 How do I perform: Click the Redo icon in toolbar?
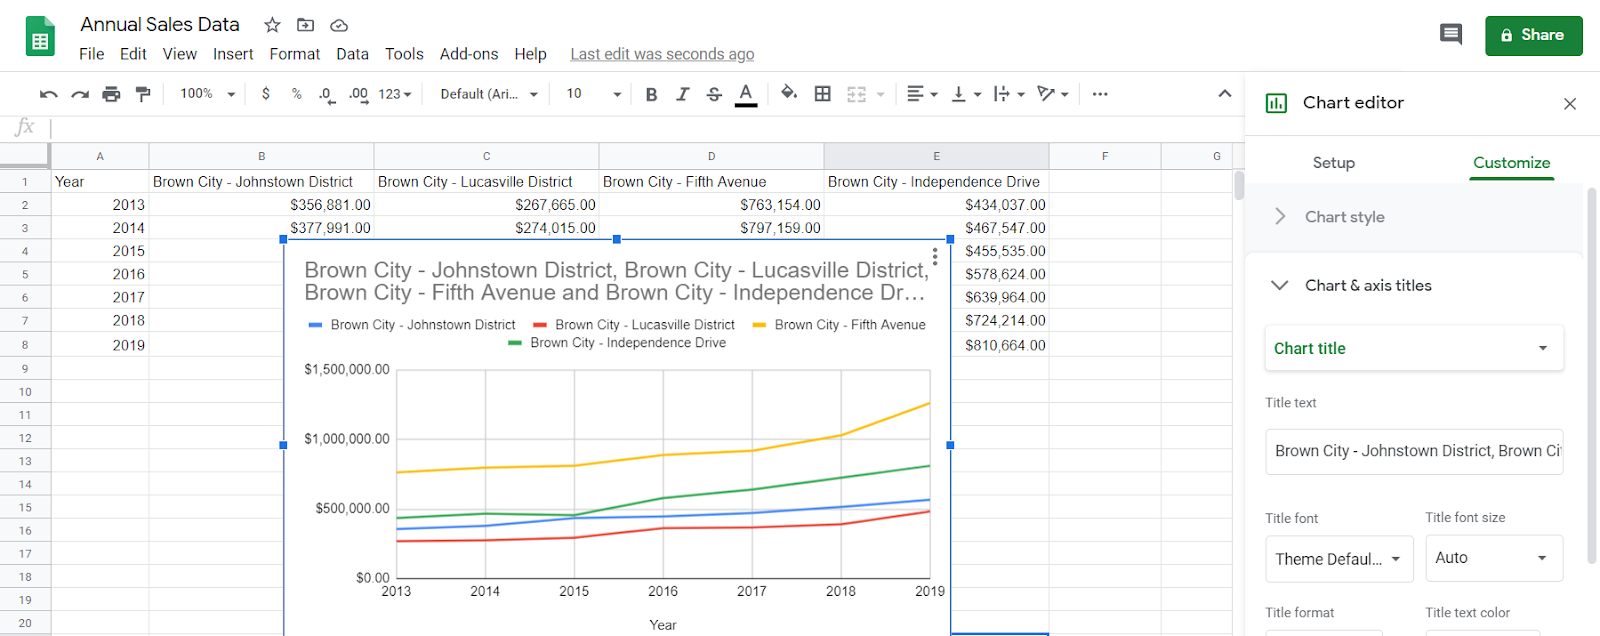coord(80,94)
